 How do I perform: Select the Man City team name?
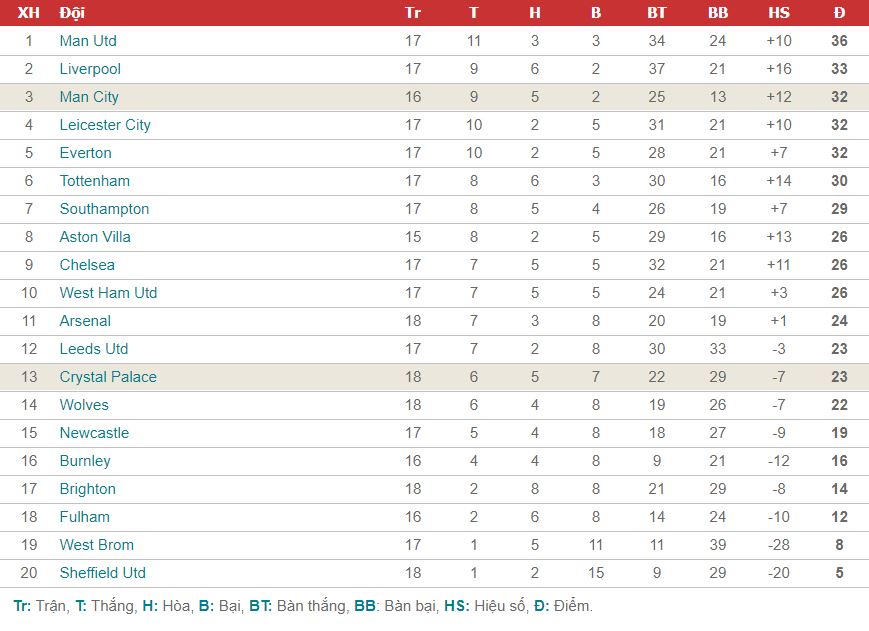pos(89,97)
